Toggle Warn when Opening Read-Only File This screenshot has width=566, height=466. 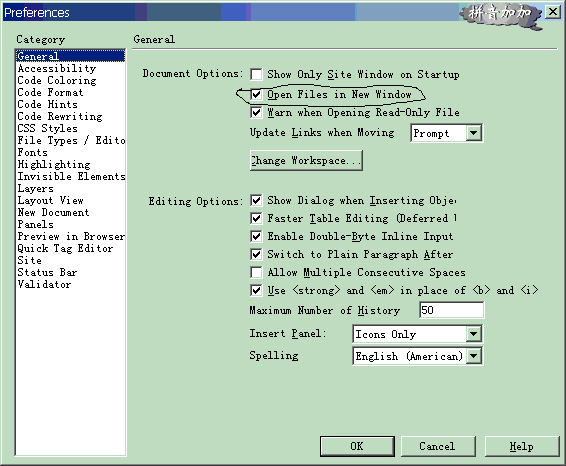256,112
